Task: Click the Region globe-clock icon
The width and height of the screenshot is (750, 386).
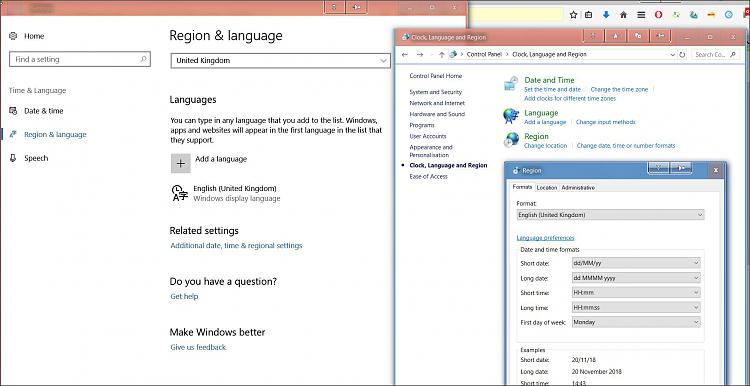Action: tap(511, 140)
